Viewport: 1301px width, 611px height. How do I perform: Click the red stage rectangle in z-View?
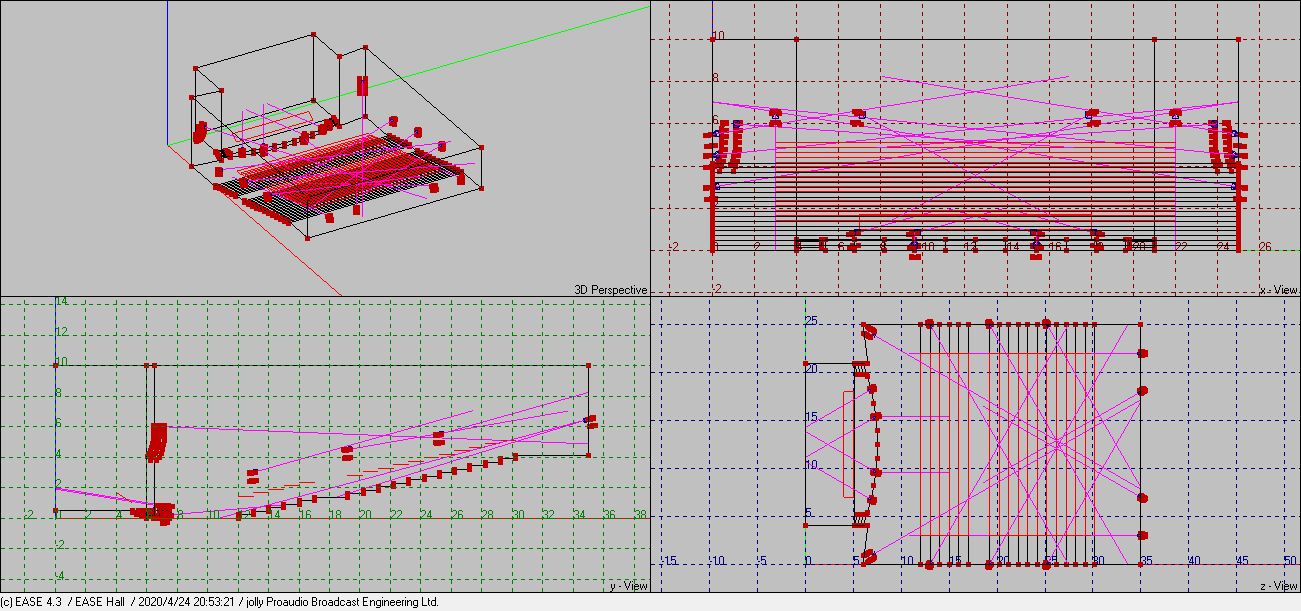(x=847, y=444)
